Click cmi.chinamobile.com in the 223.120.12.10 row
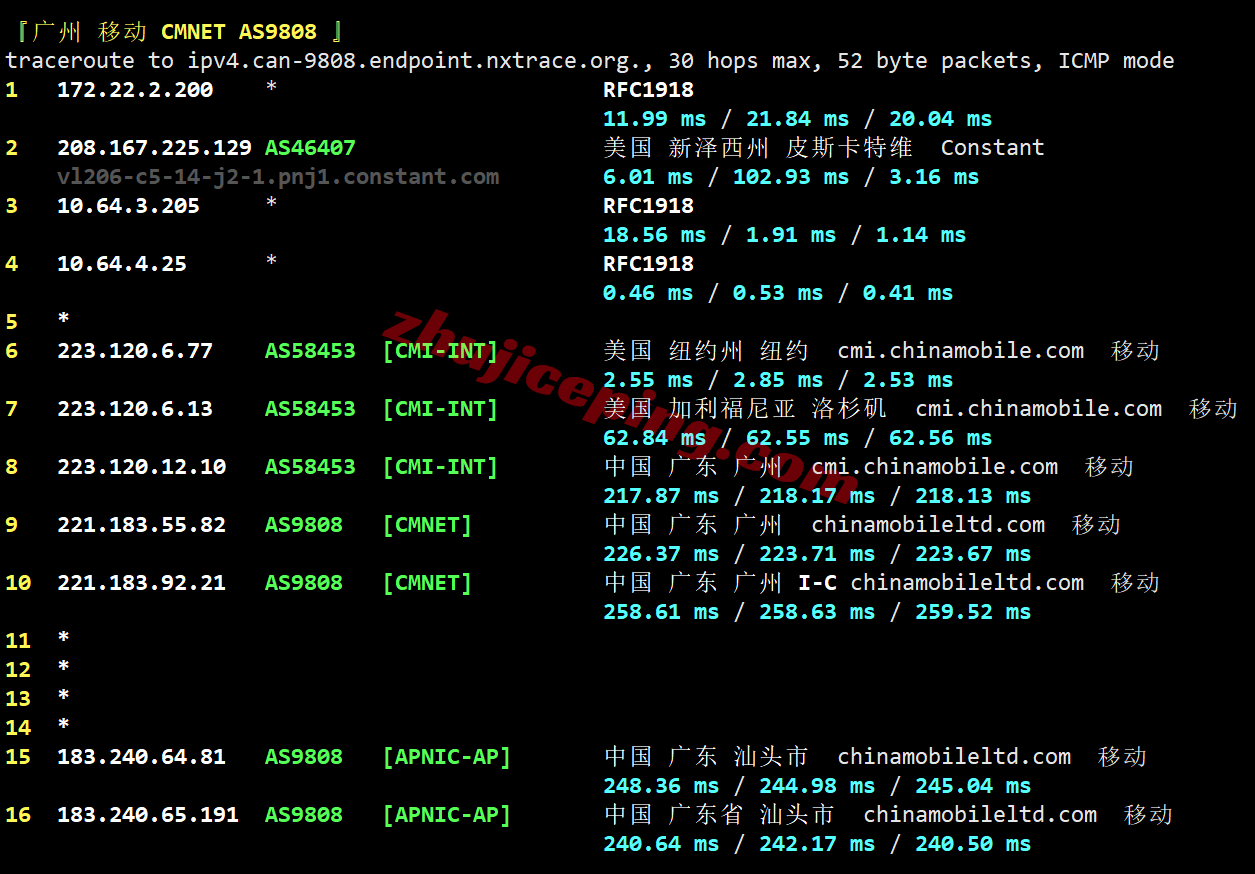 click(x=934, y=467)
